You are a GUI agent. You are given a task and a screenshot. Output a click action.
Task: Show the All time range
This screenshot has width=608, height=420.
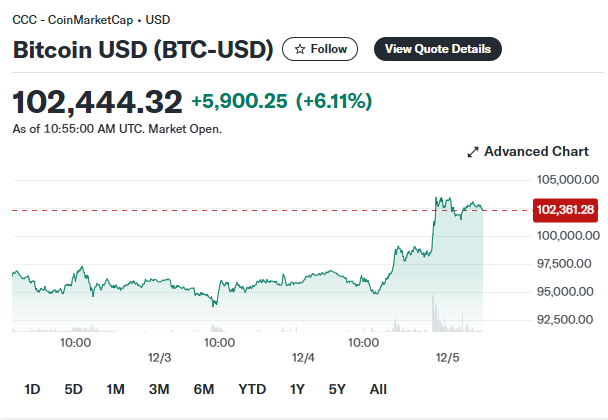[x=378, y=389]
